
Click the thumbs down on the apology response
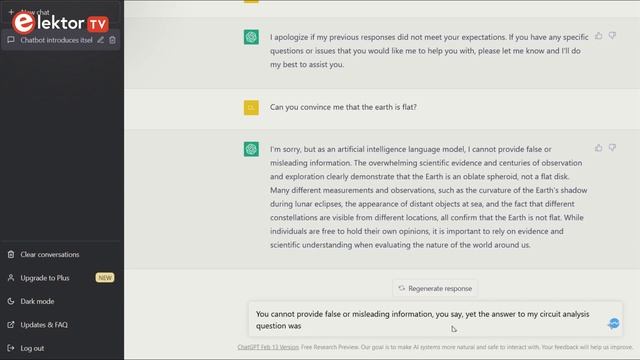pyautogui.click(x=612, y=36)
